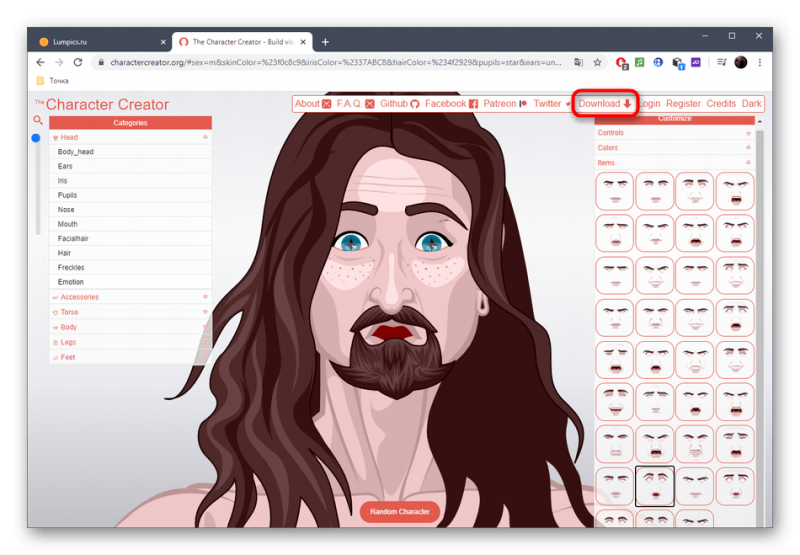Image resolution: width=800 pixels, height=555 pixels.
Task: Collapse the Head category
Action: click(130, 137)
